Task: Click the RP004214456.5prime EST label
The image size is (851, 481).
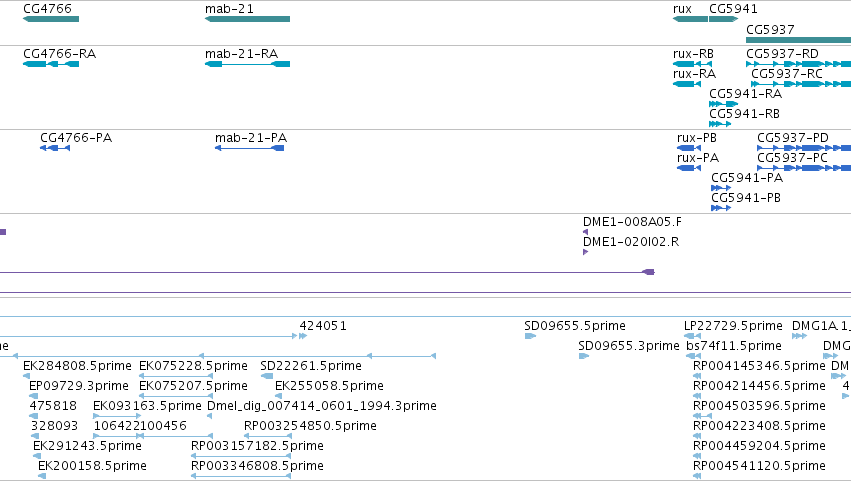Action: coord(759,386)
